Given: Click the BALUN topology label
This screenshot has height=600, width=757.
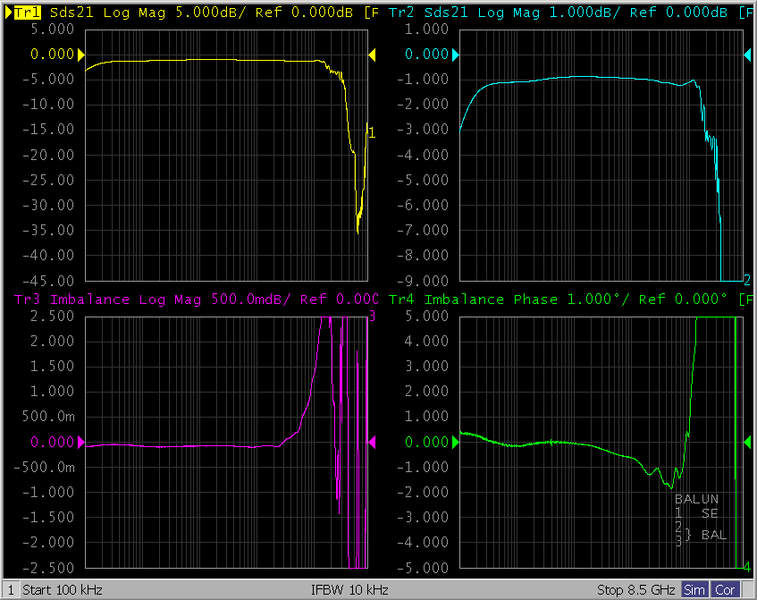Looking at the screenshot, I should click(697, 499).
